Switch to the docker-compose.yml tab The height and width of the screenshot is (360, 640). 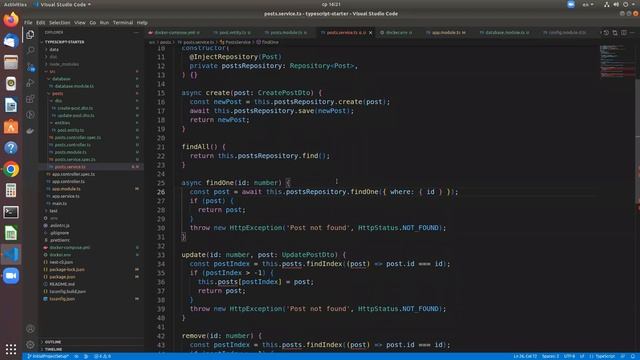[175, 33]
